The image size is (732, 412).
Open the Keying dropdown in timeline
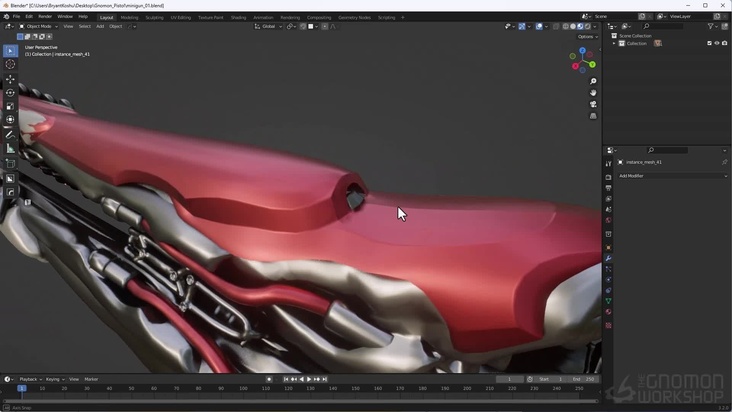(55, 379)
